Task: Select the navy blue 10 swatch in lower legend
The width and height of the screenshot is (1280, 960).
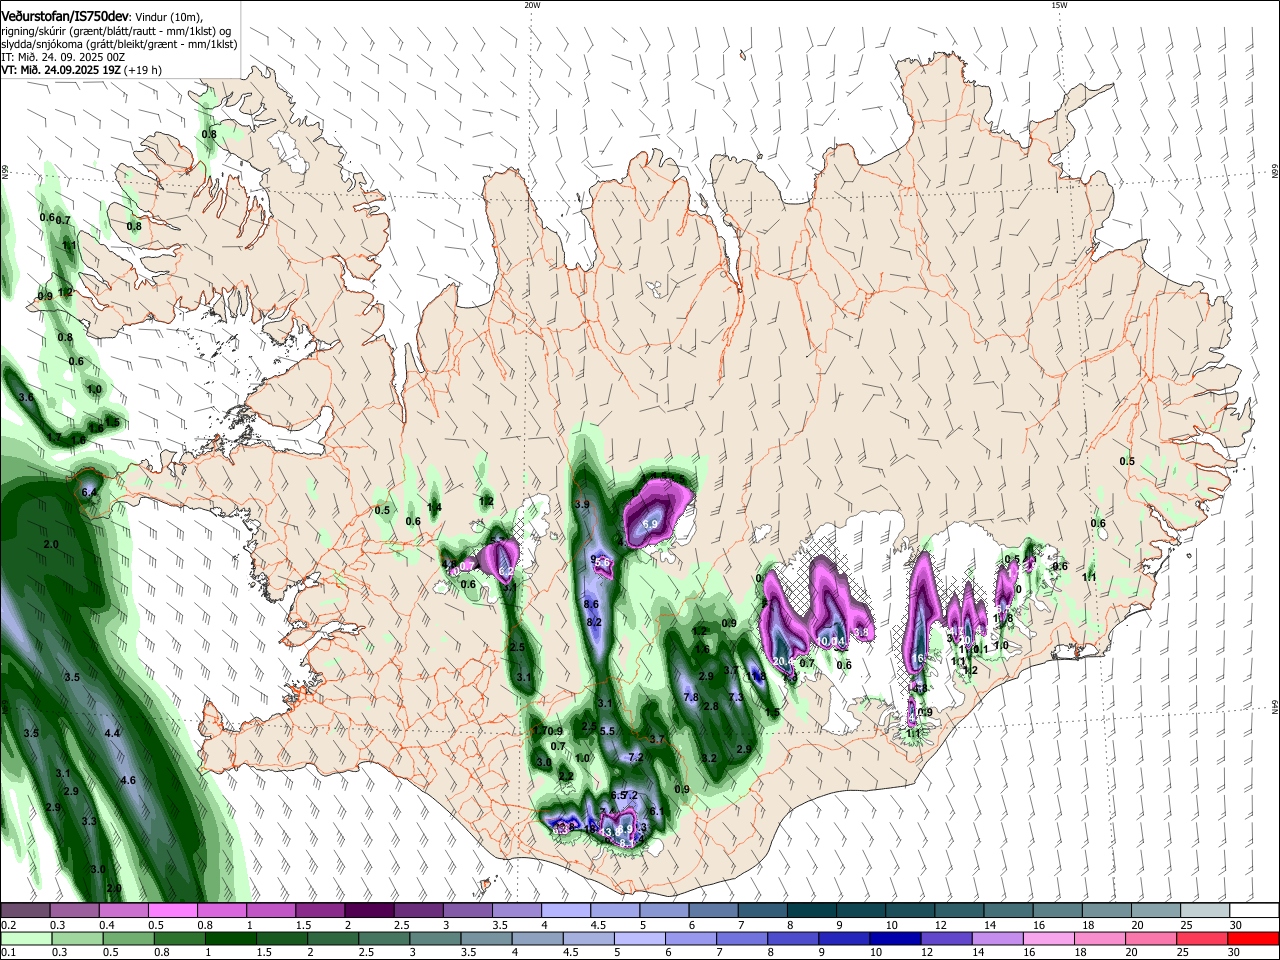Action: pyautogui.click(x=895, y=938)
